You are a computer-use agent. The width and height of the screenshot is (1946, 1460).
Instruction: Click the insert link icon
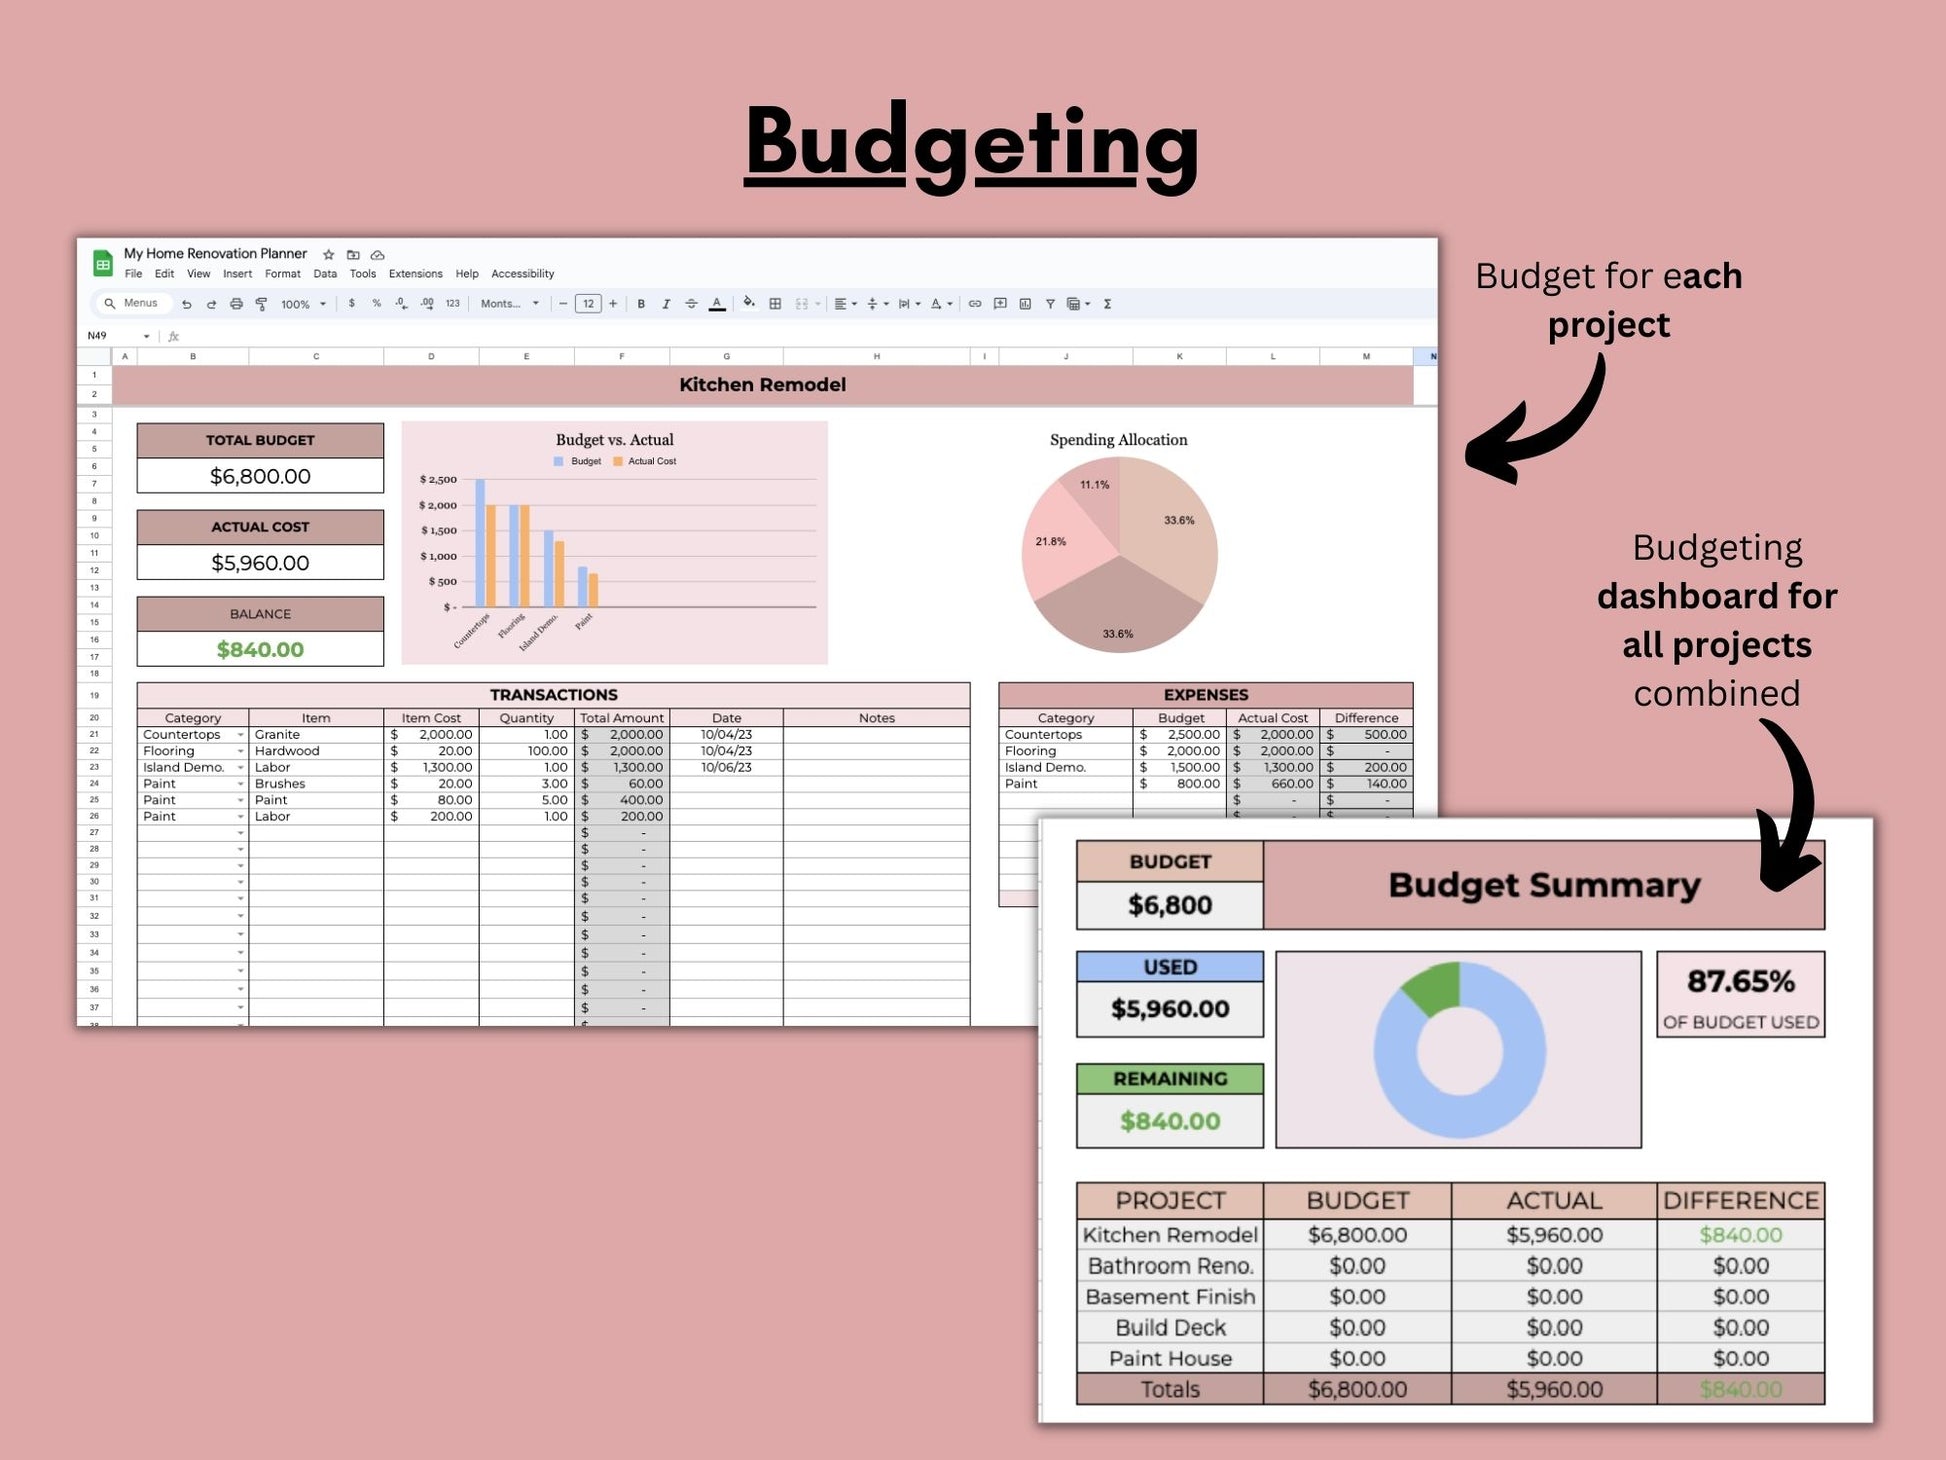point(975,304)
